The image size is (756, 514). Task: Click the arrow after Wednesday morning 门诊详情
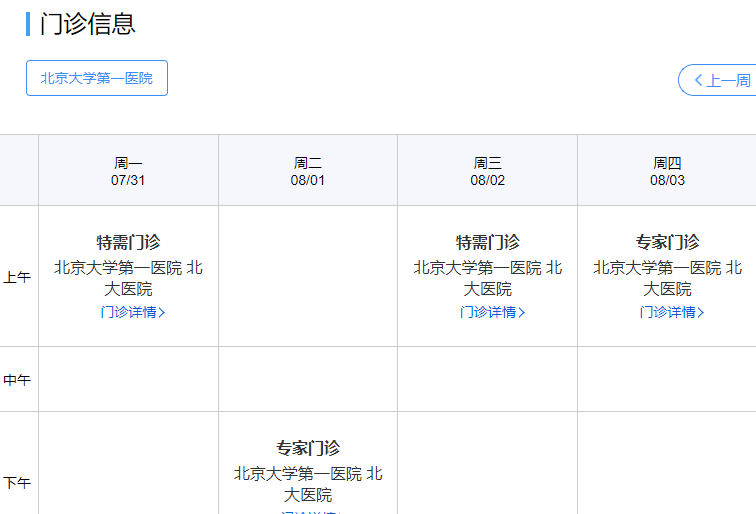point(522,312)
